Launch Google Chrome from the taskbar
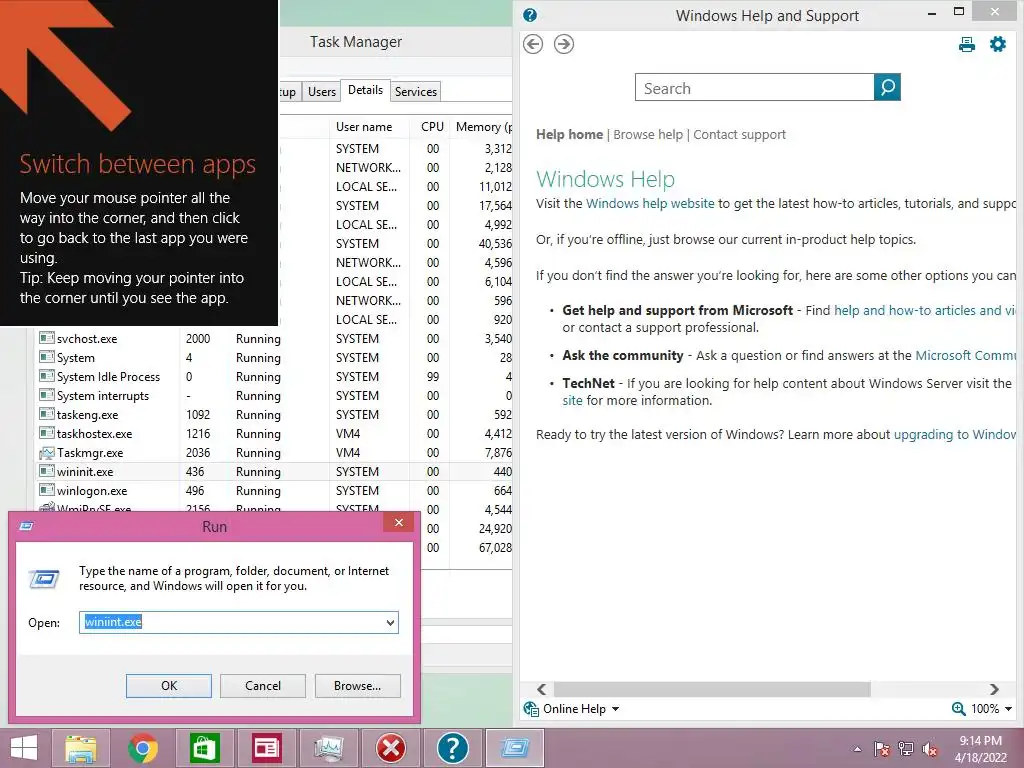This screenshot has width=1024, height=768. pos(143,748)
